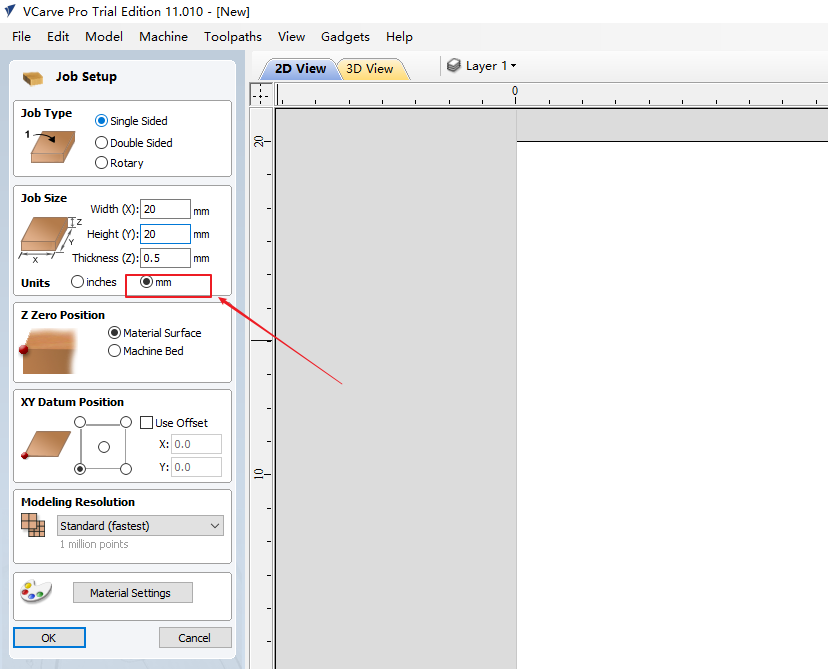This screenshot has width=828, height=669.
Task: Click the Layer 1 stack icon
Action: point(454,65)
